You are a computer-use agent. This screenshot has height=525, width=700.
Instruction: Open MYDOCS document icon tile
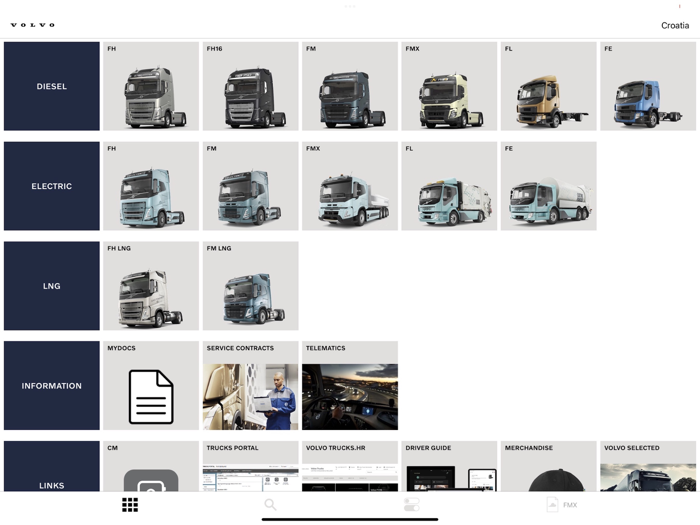[x=151, y=386]
